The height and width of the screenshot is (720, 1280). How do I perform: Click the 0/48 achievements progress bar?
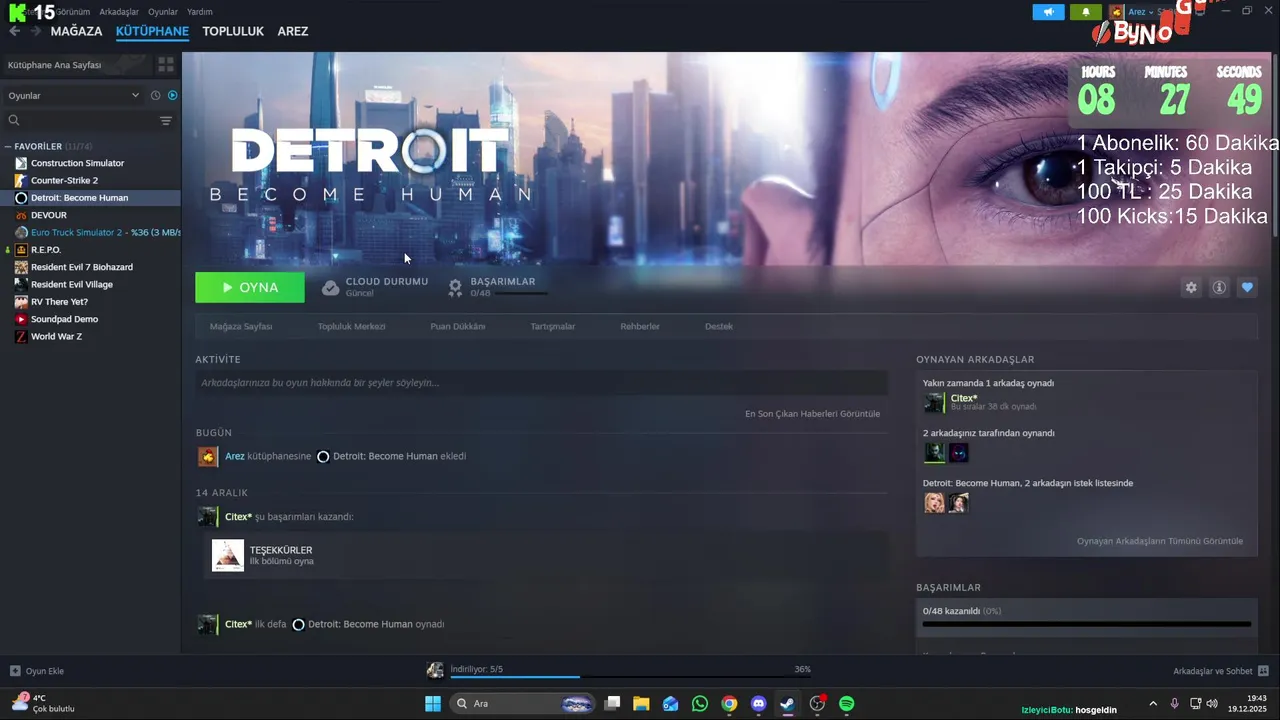[x=1086, y=624]
